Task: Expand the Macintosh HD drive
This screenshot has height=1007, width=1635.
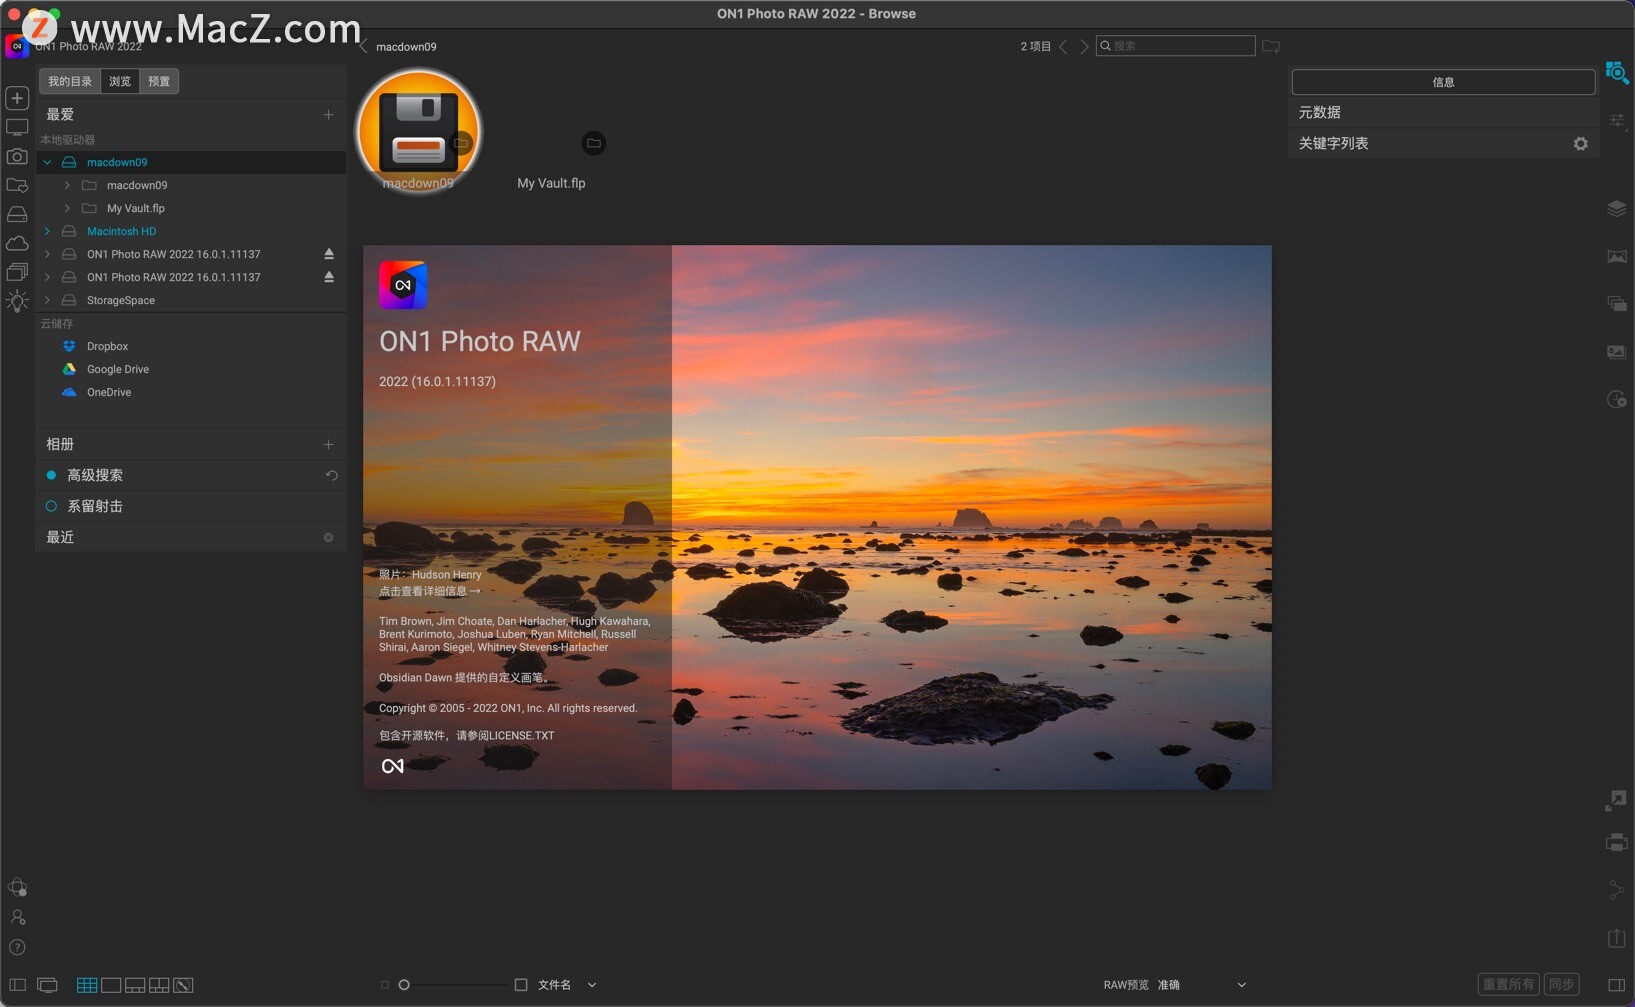Action: tap(47, 231)
